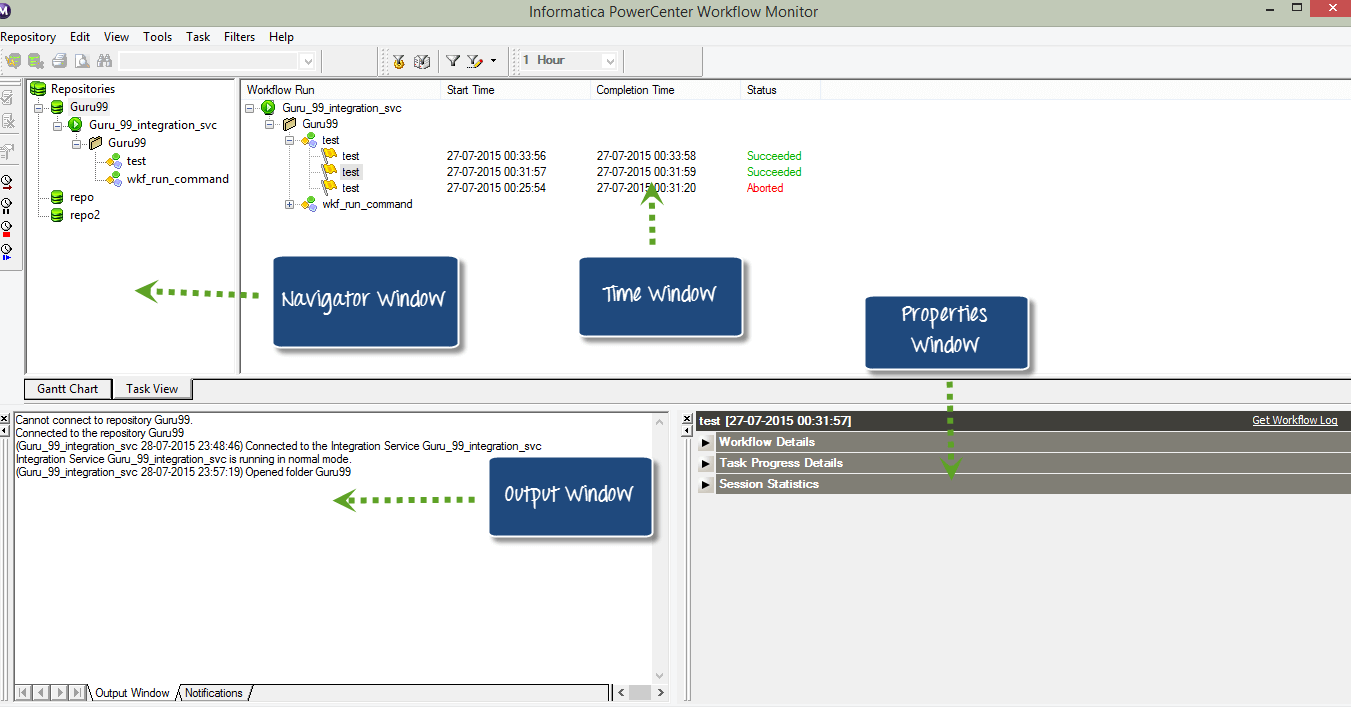This screenshot has height=707, width=1351.
Task: Click the connect to repository toolbar icon
Action: pyautogui.click(x=13, y=61)
